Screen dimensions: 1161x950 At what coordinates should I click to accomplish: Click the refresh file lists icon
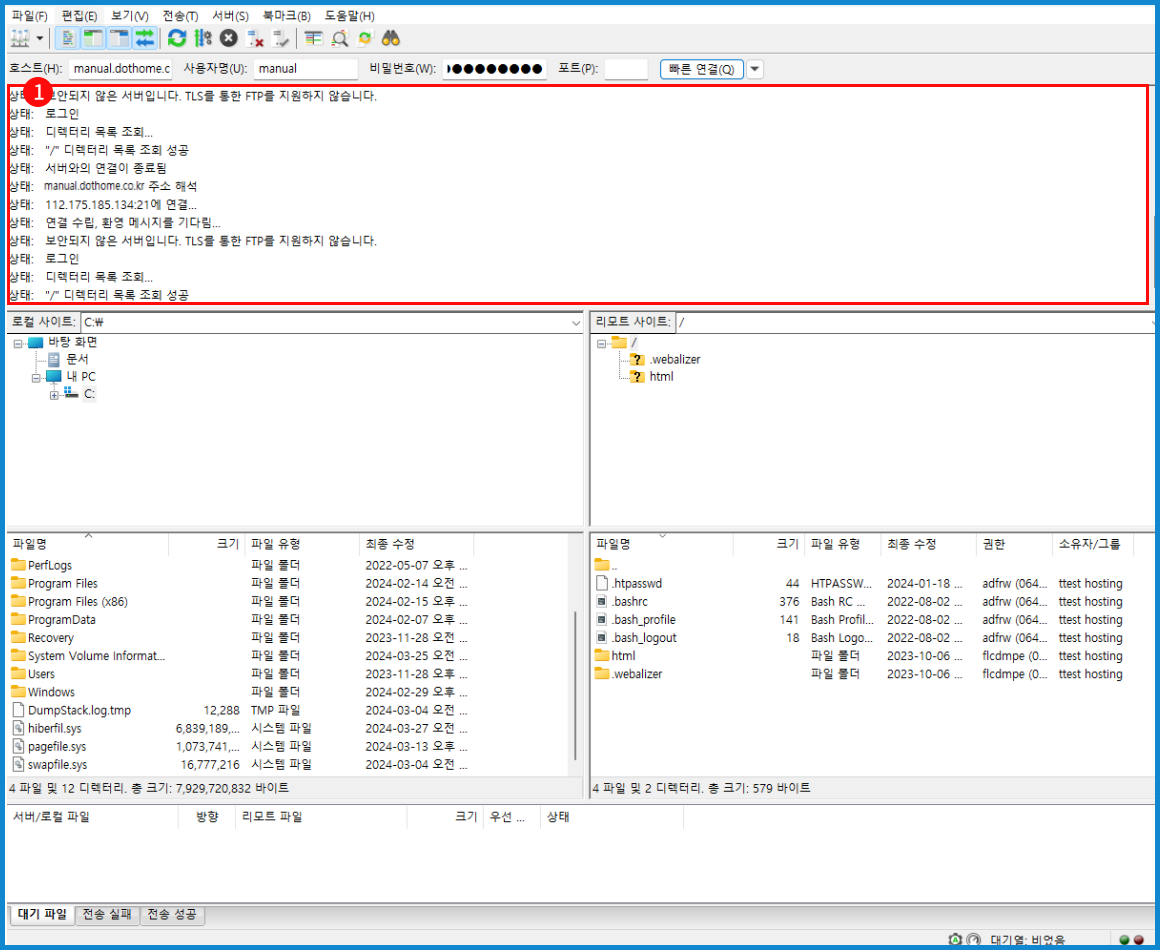177,38
